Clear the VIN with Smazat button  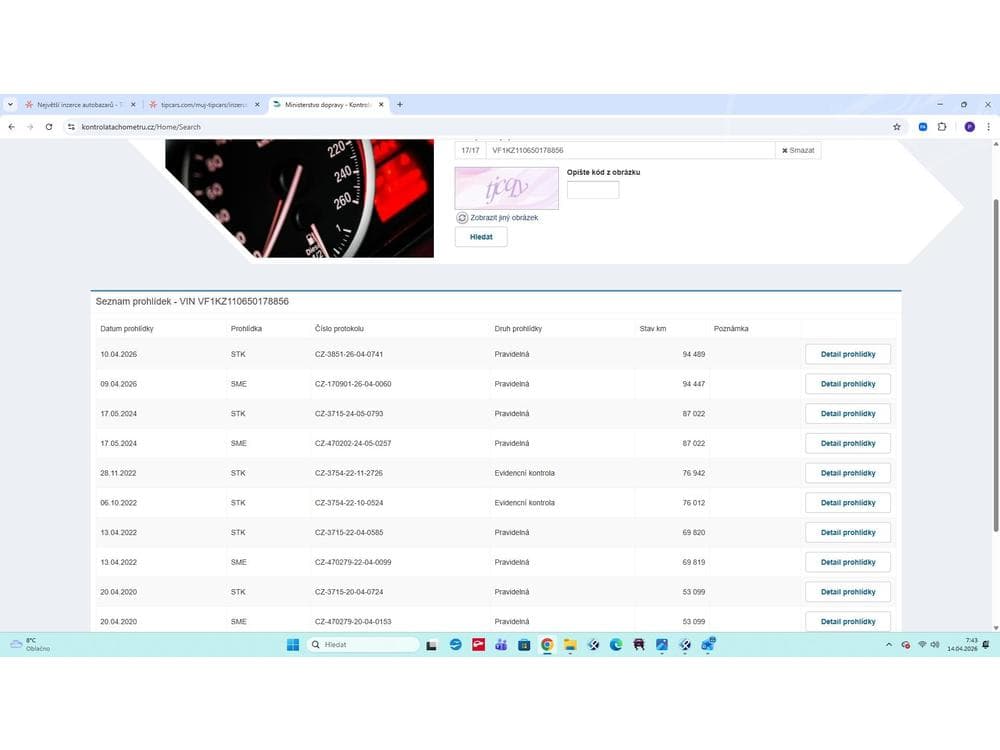(x=798, y=151)
